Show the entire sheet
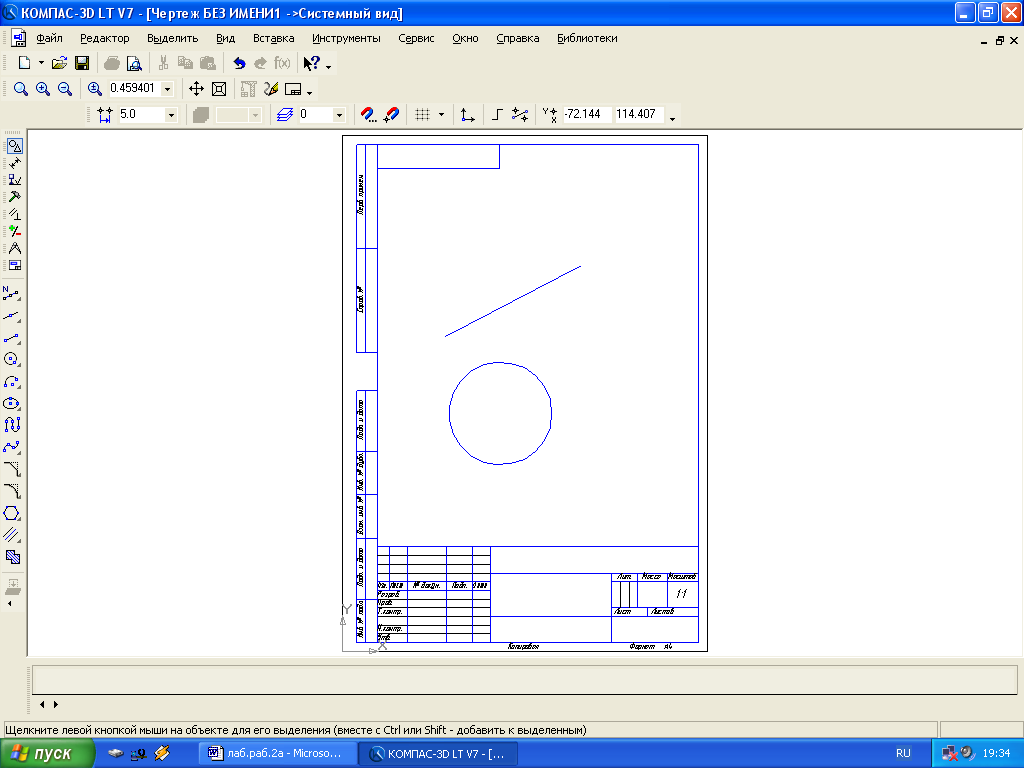 (219, 89)
